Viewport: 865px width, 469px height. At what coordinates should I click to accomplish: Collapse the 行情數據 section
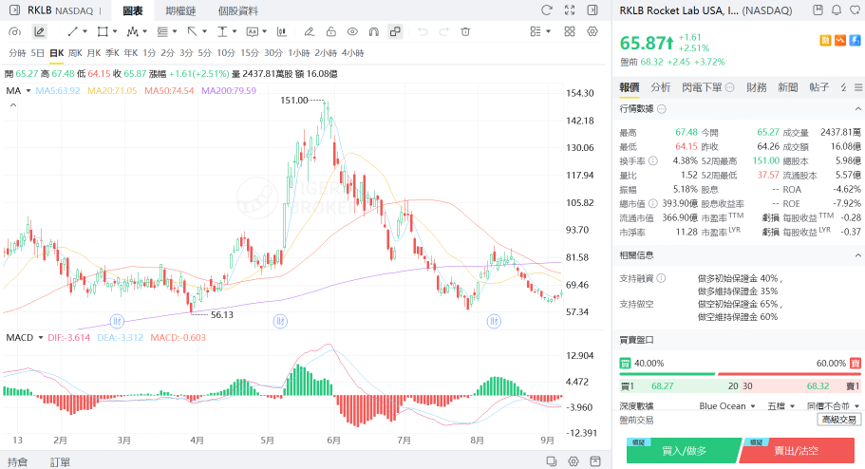click(858, 109)
